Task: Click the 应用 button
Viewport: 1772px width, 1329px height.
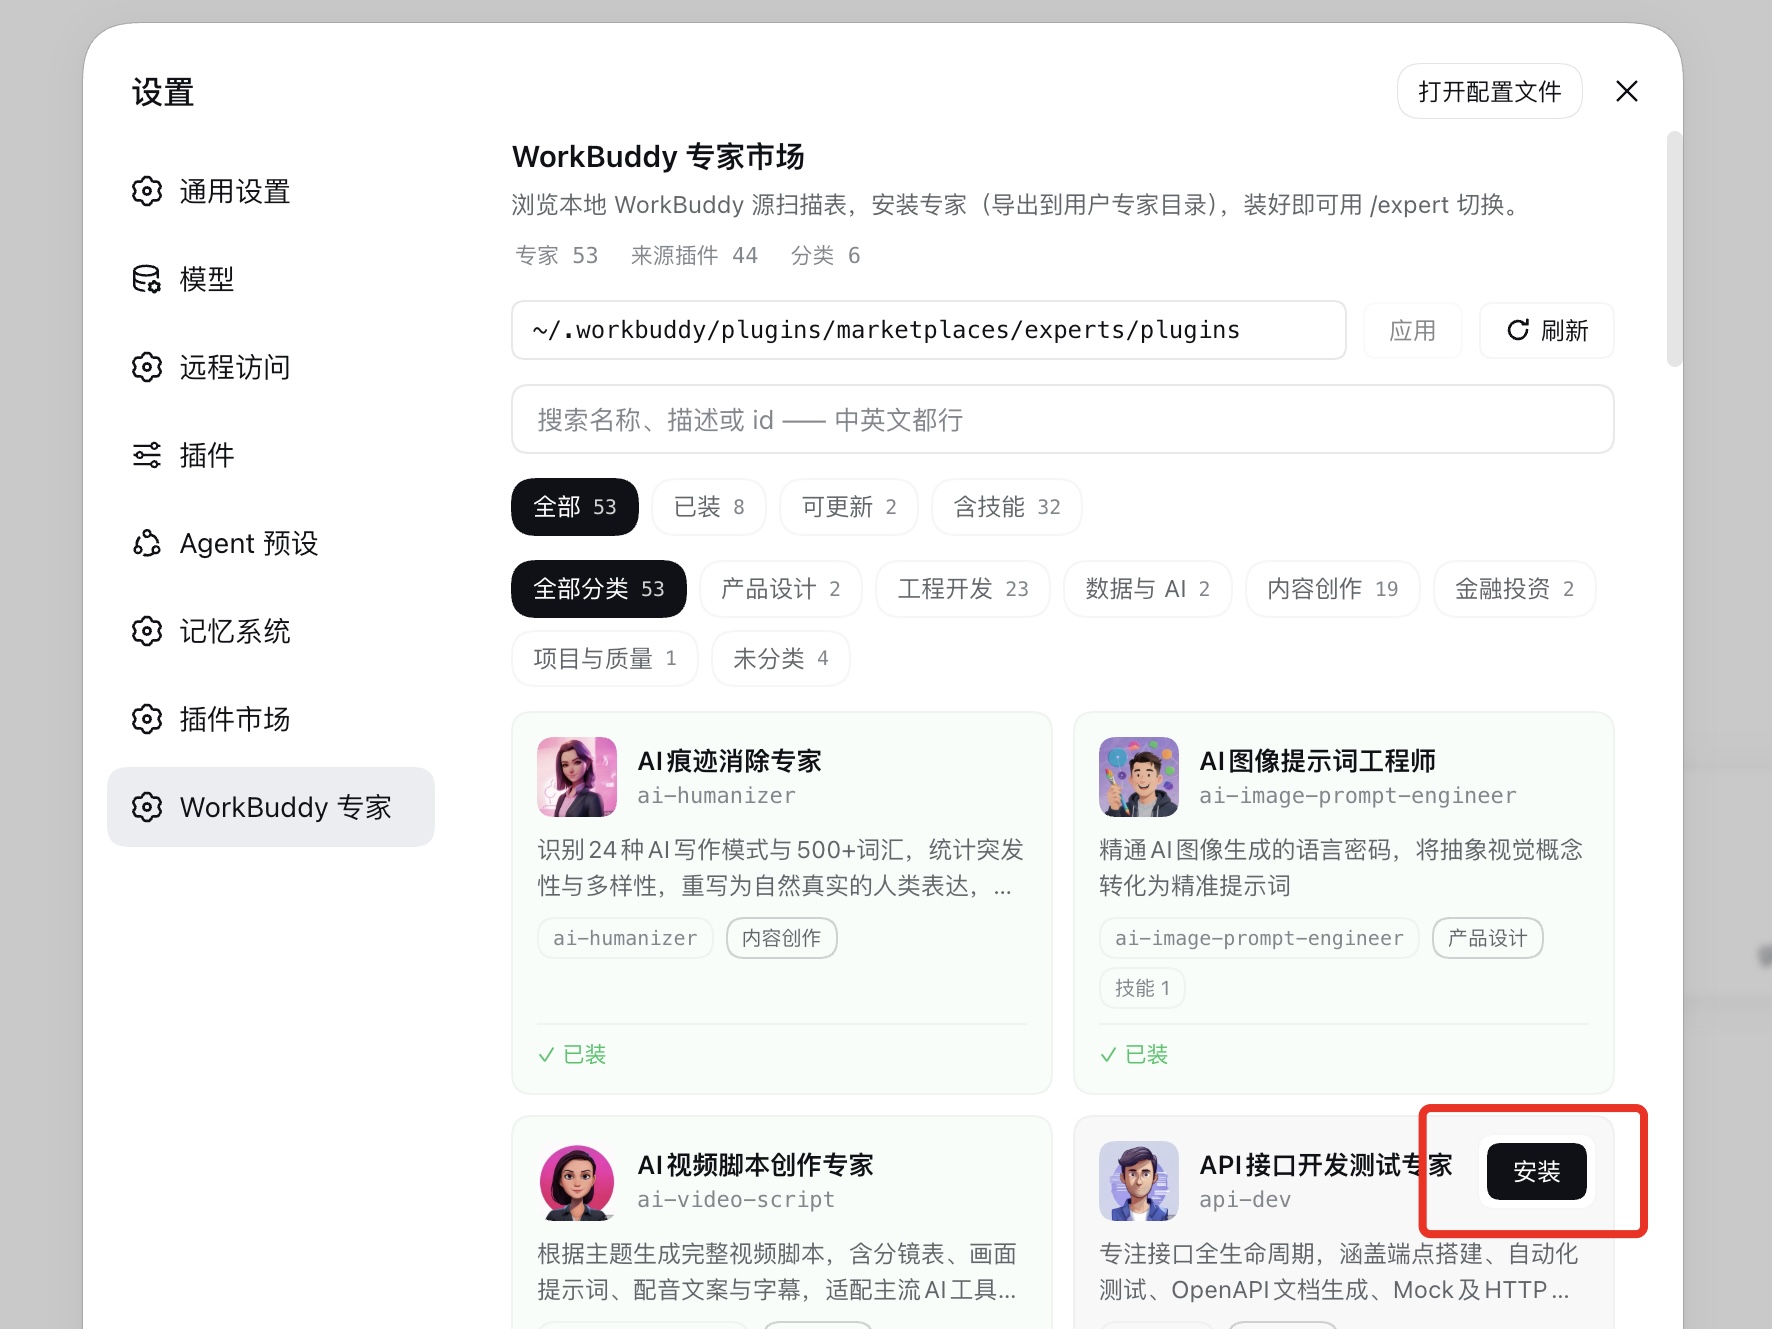Action: coord(1412,330)
